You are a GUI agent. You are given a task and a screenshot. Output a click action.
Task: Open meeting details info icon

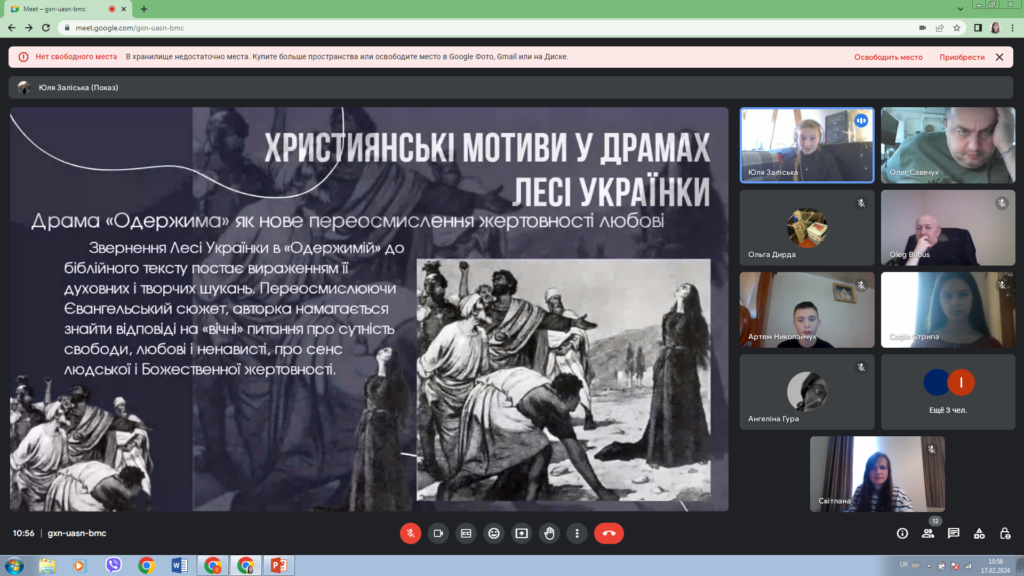point(902,534)
